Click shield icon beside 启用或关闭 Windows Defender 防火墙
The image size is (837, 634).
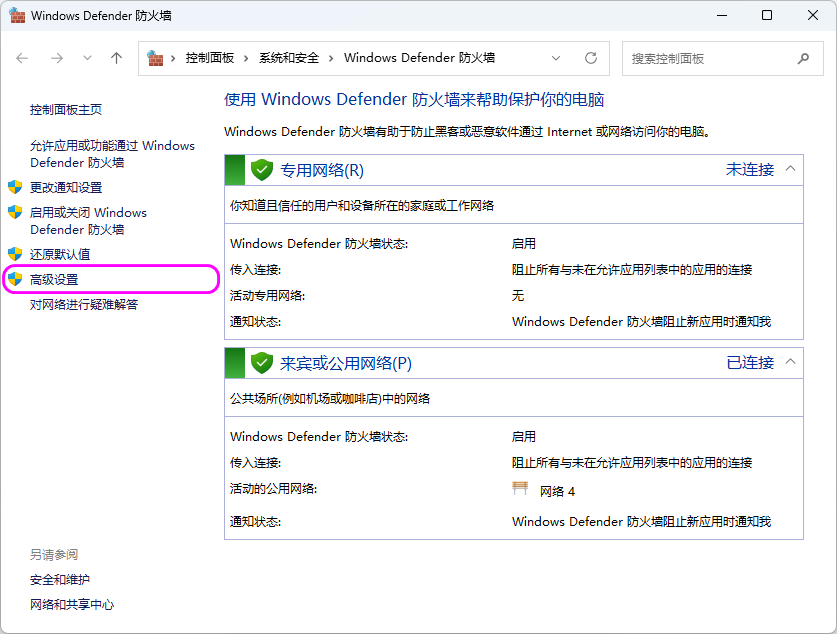pos(15,212)
